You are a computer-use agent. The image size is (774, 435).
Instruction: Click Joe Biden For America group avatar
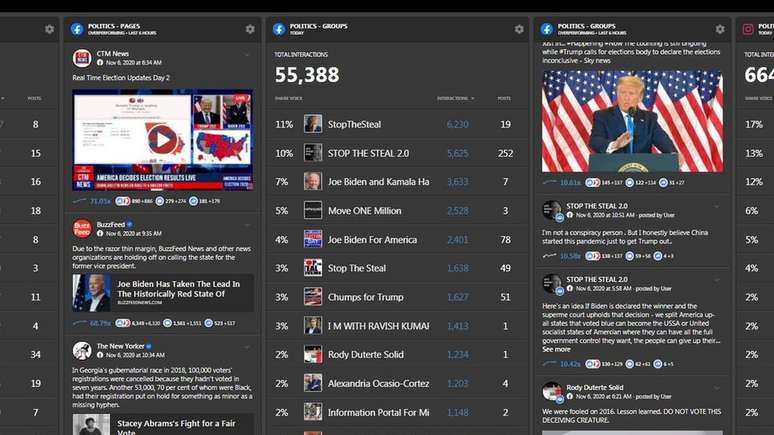(313, 239)
